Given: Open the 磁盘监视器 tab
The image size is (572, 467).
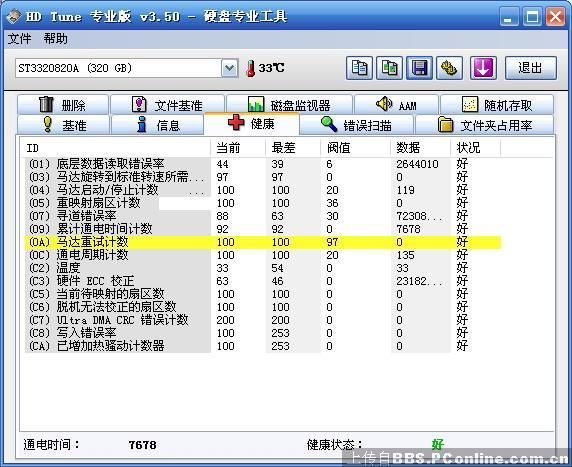Looking at the screenshot, I should click(x=289, y=105).
